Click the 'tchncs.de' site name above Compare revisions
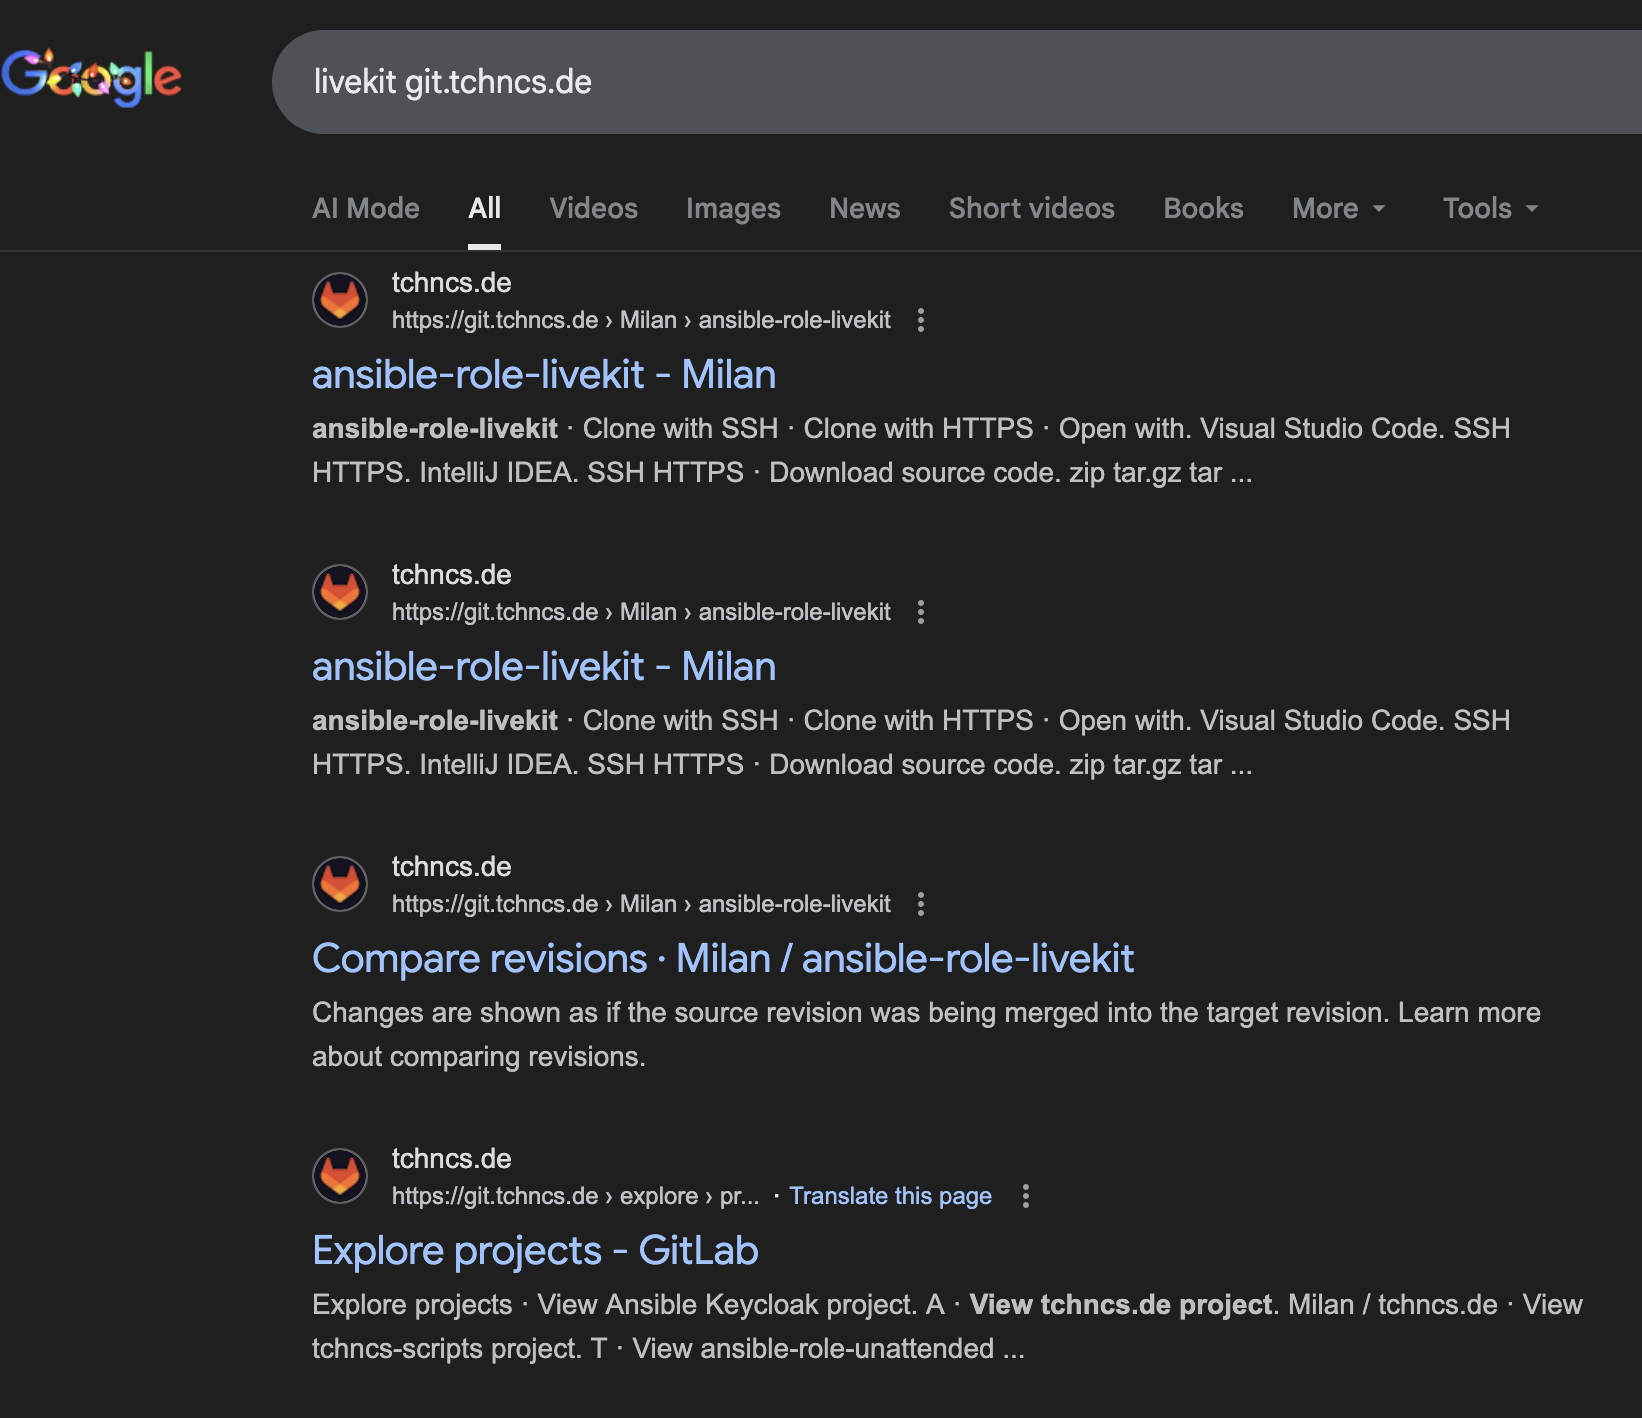 [451, 867]
